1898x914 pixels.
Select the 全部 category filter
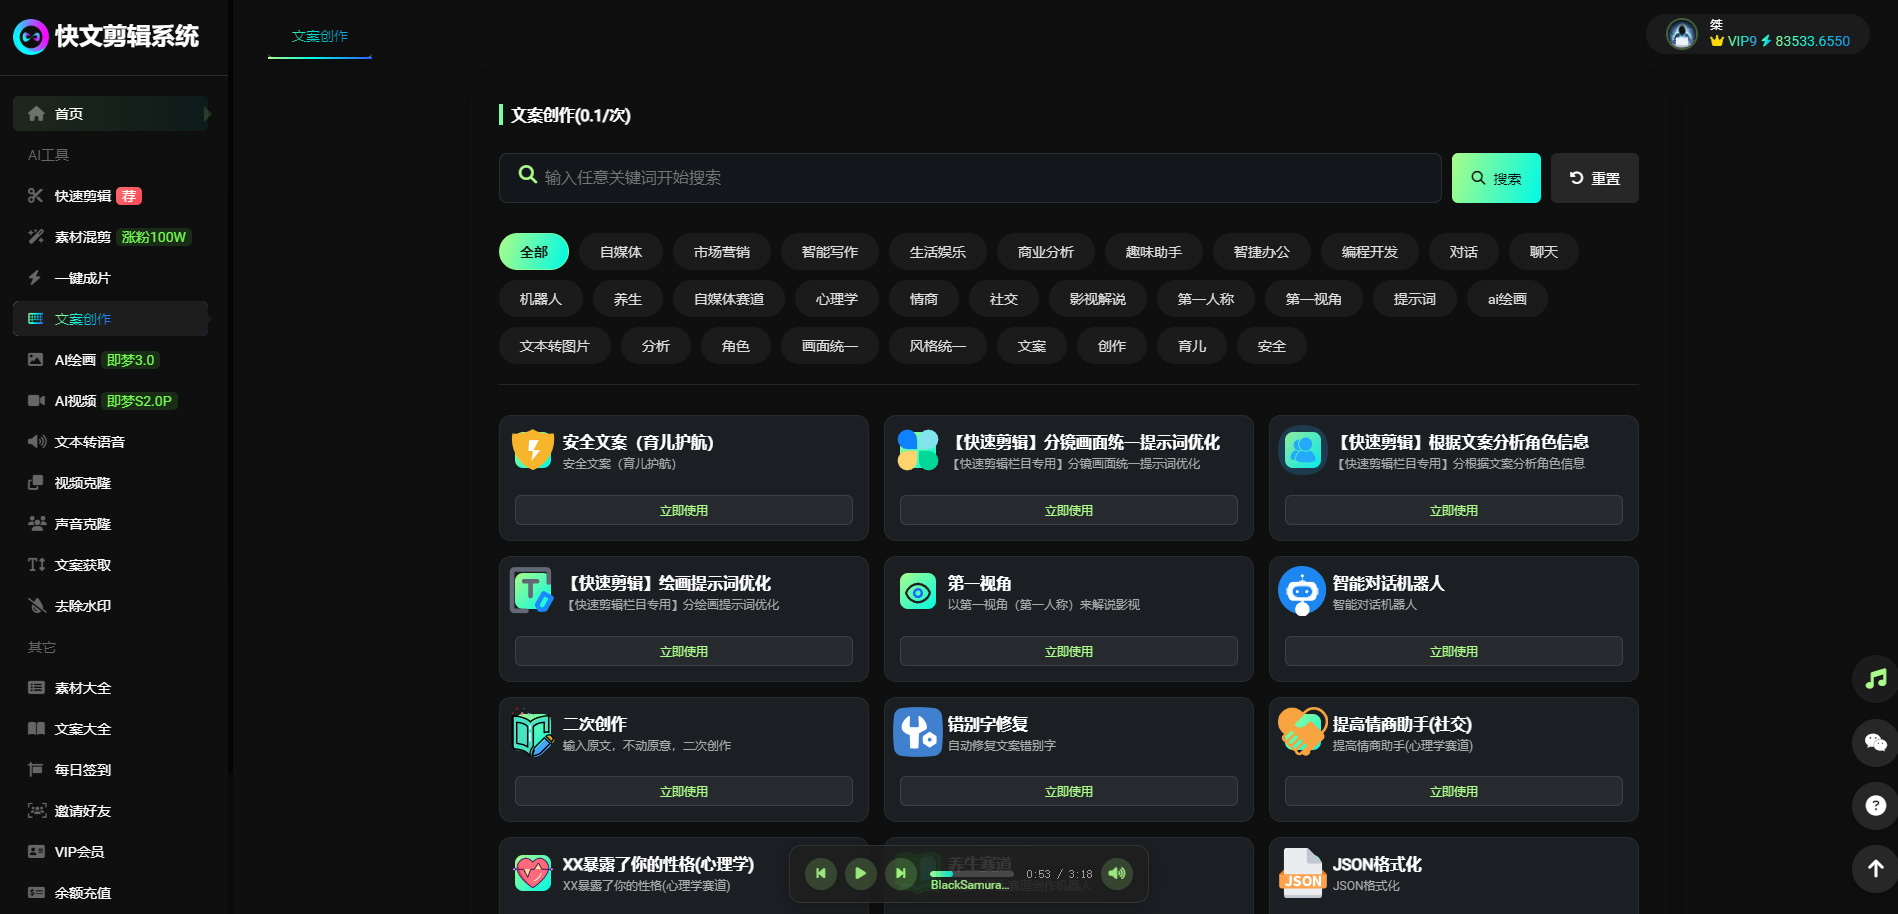pos(534,252)
